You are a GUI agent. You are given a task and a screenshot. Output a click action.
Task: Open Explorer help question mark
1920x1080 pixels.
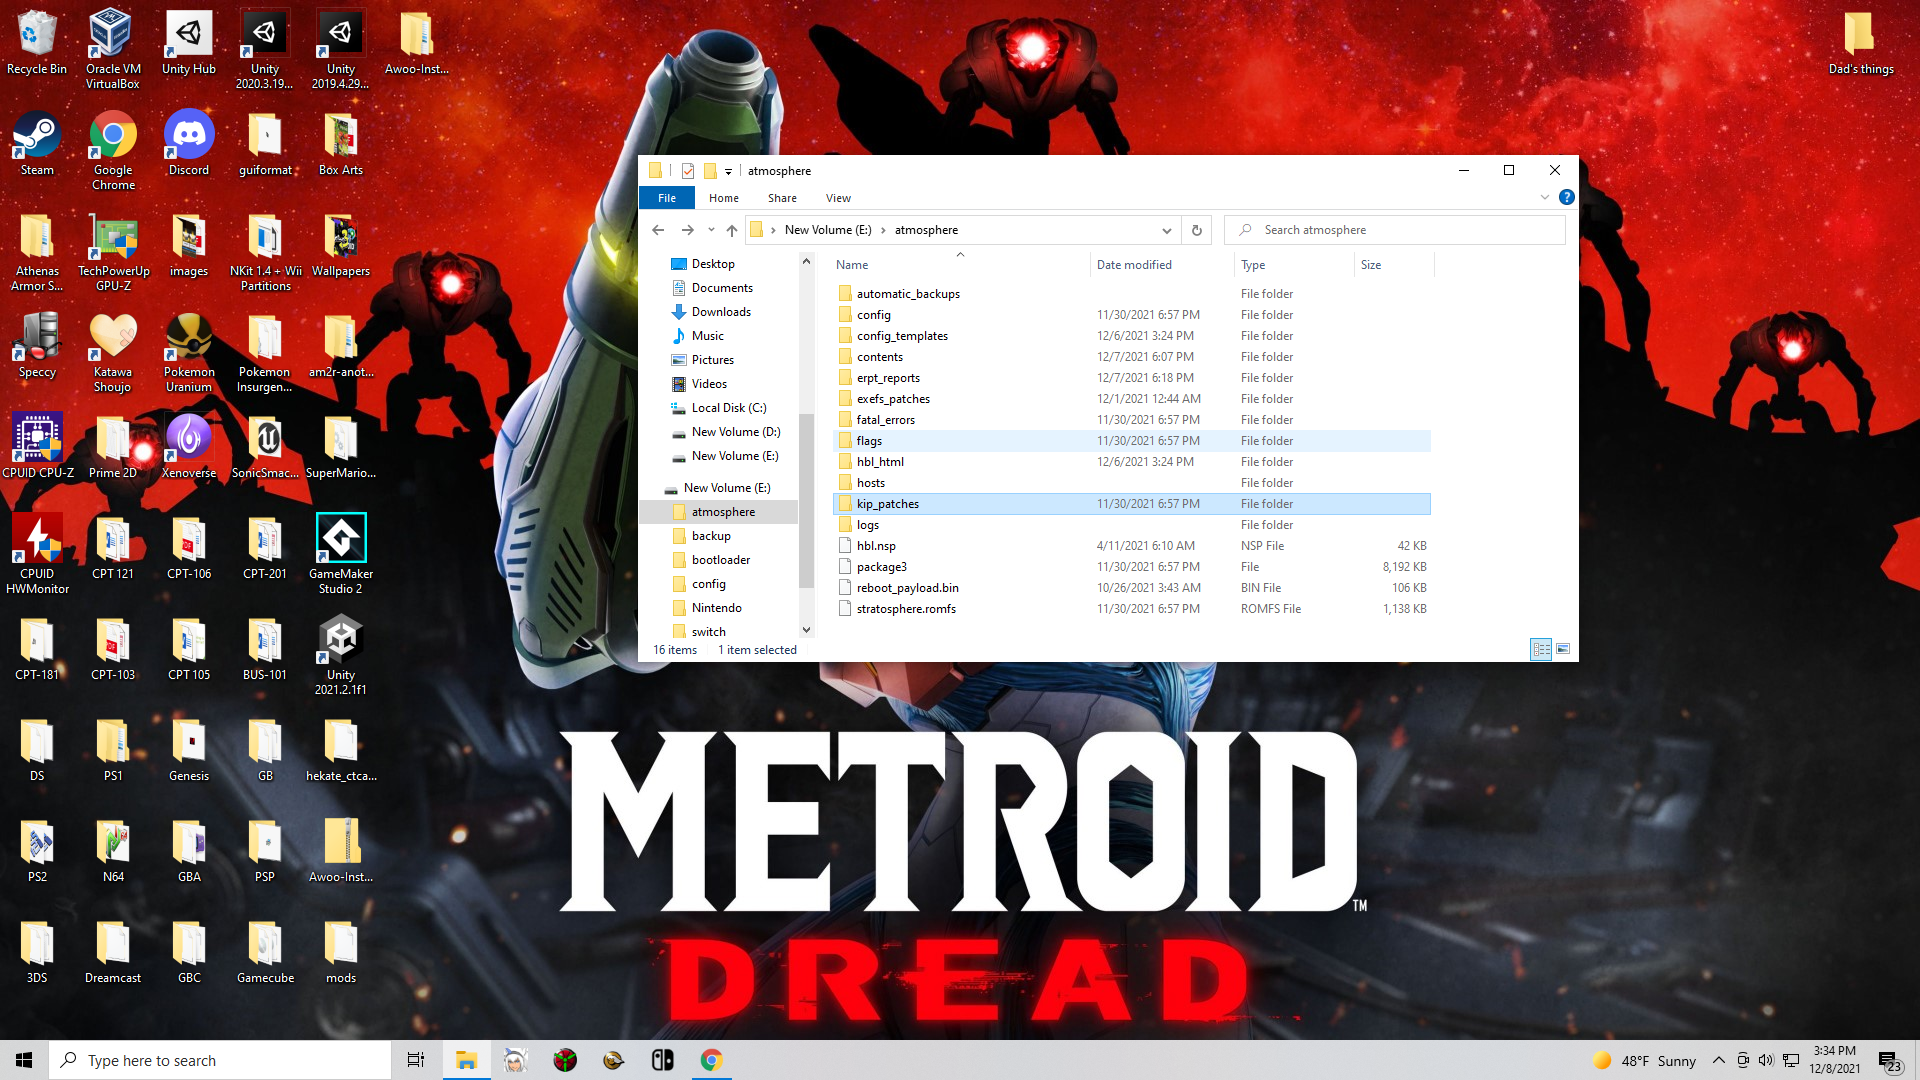pos(1567,198)
